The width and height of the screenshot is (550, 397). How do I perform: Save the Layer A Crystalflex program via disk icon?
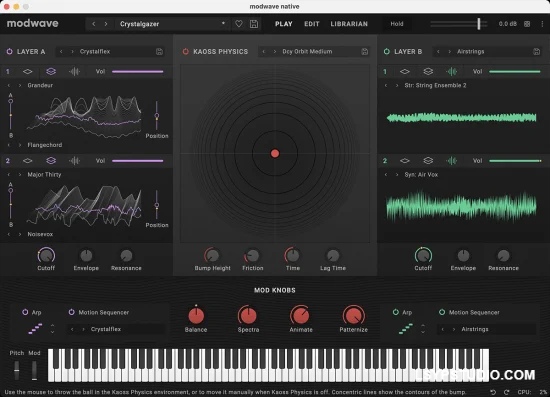click(159, 52)
